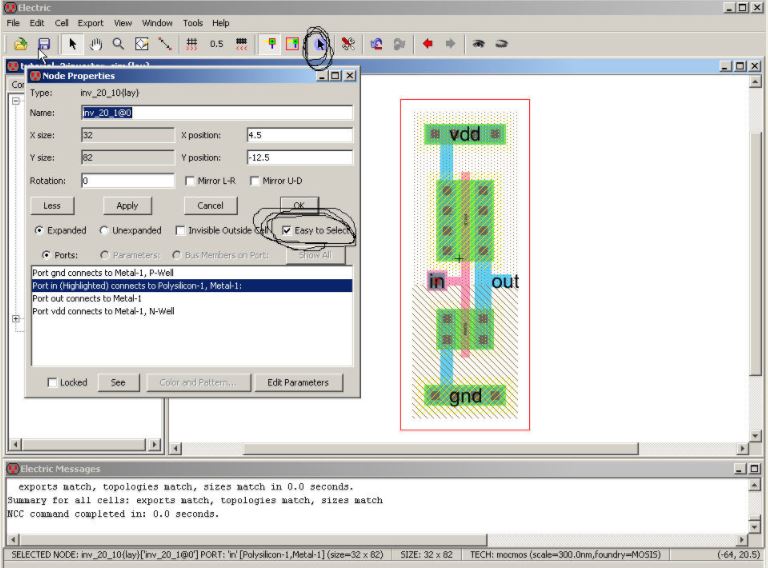Viewport: 768px width, 568px height.
Task: Click the Apply button
Action: click(x=127, y=205)
